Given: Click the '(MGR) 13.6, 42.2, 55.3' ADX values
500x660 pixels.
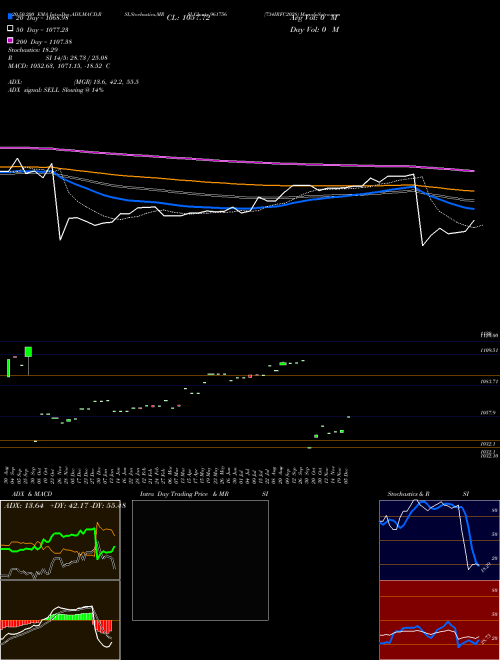Looking at the screenshot, I should [x=106, y=82].
